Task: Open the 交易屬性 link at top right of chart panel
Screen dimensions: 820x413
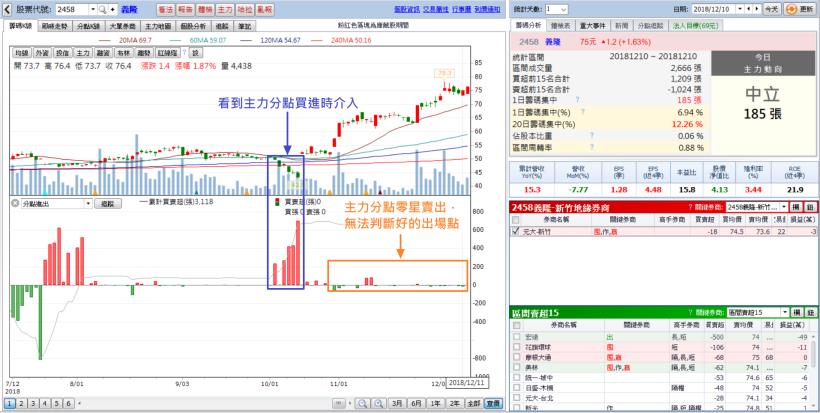Action: (434, 9)
